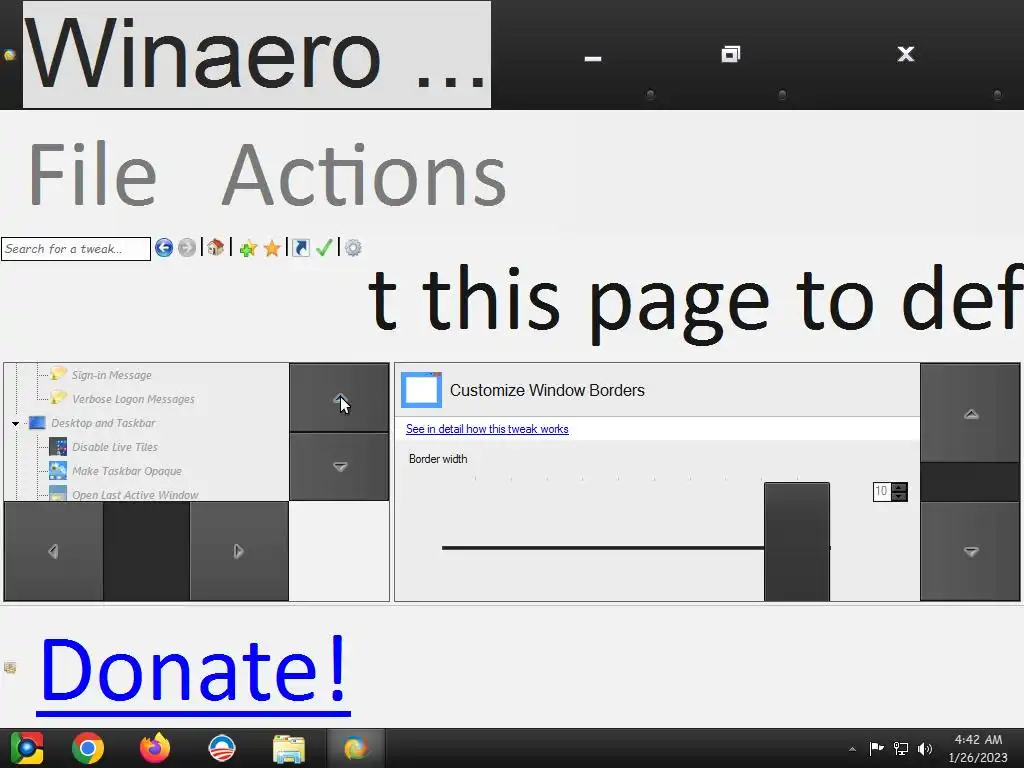Open the network tray icon

pos(901,748)
